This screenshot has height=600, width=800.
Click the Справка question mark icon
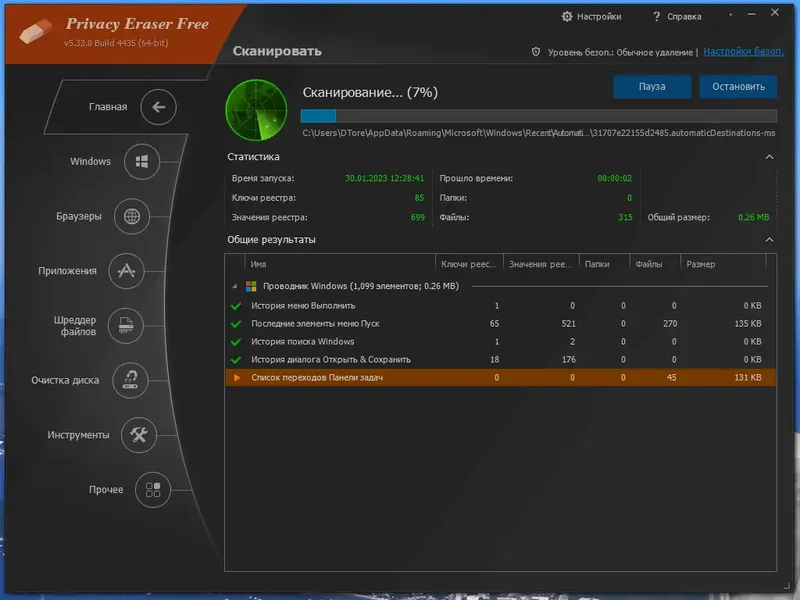[657, 16]
